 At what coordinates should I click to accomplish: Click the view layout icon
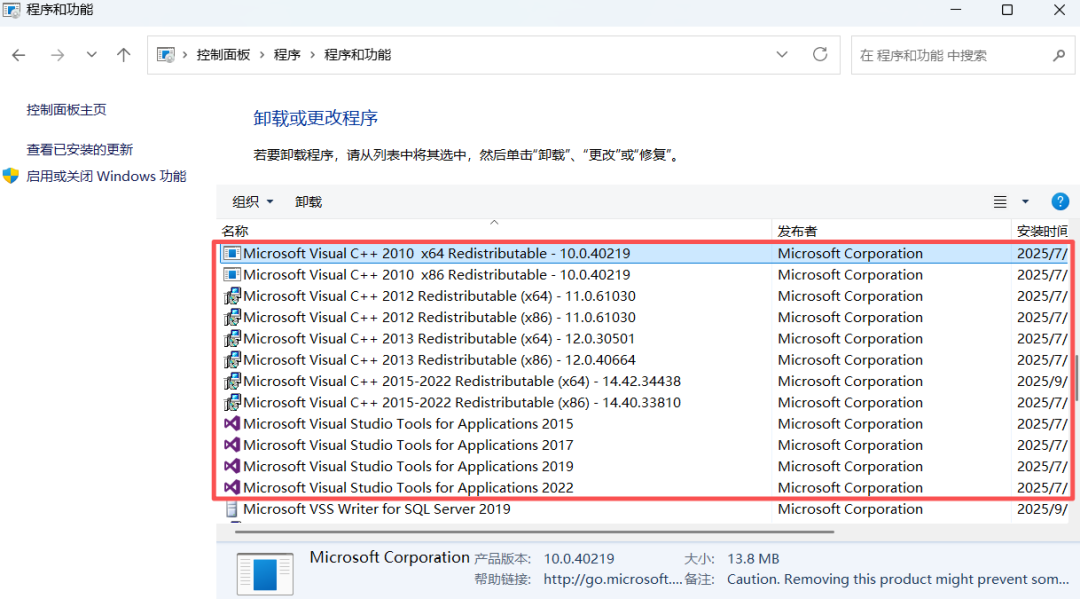click(1000, 201)
